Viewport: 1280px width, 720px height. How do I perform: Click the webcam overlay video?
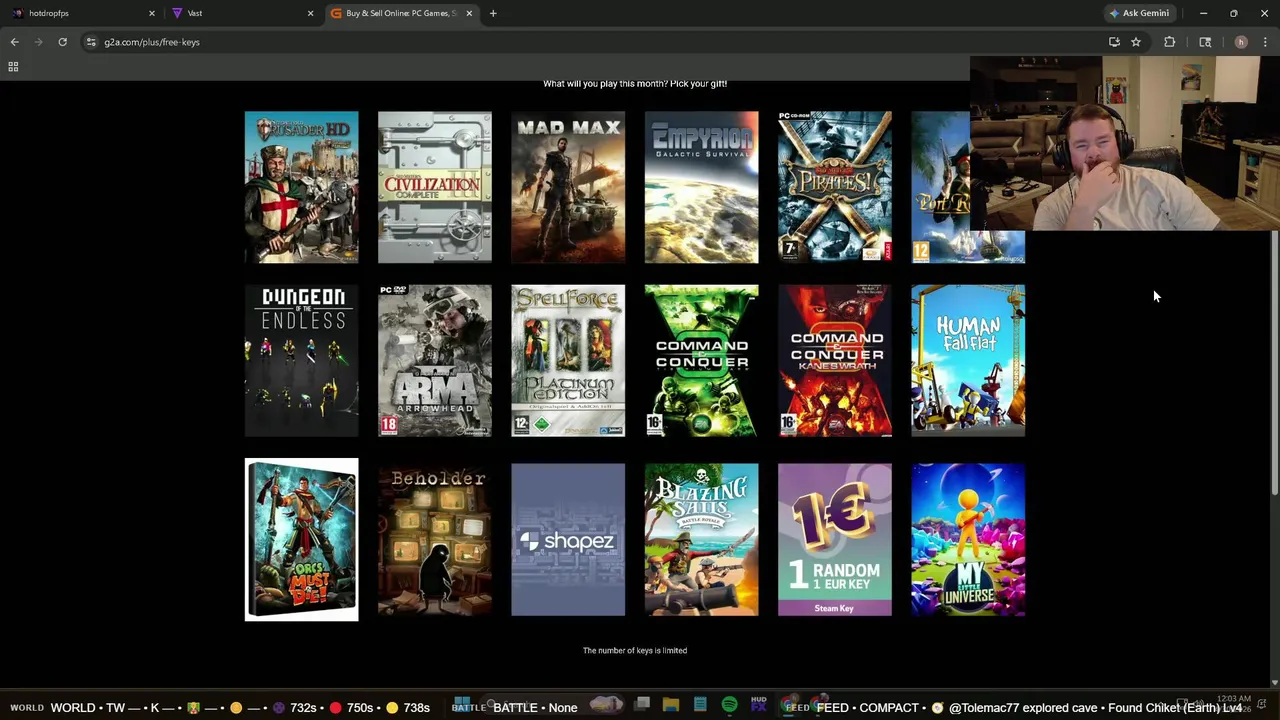tap(1125, 143)
